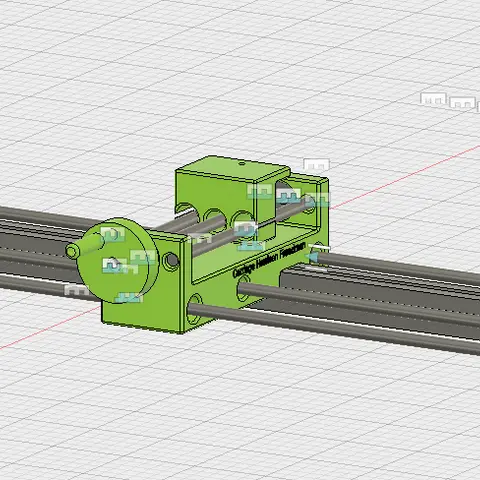Select the gray joint glyph over the left rod
480x480 pixels.
[x=77, y=290]
